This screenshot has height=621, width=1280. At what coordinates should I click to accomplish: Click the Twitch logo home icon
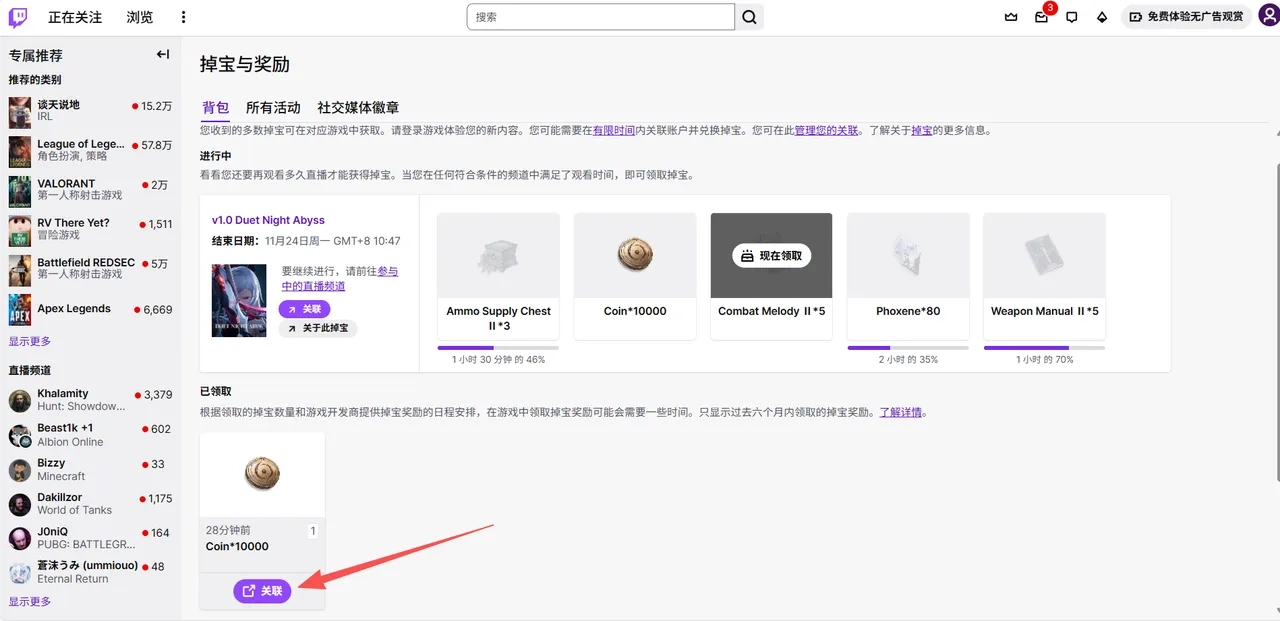18,17
